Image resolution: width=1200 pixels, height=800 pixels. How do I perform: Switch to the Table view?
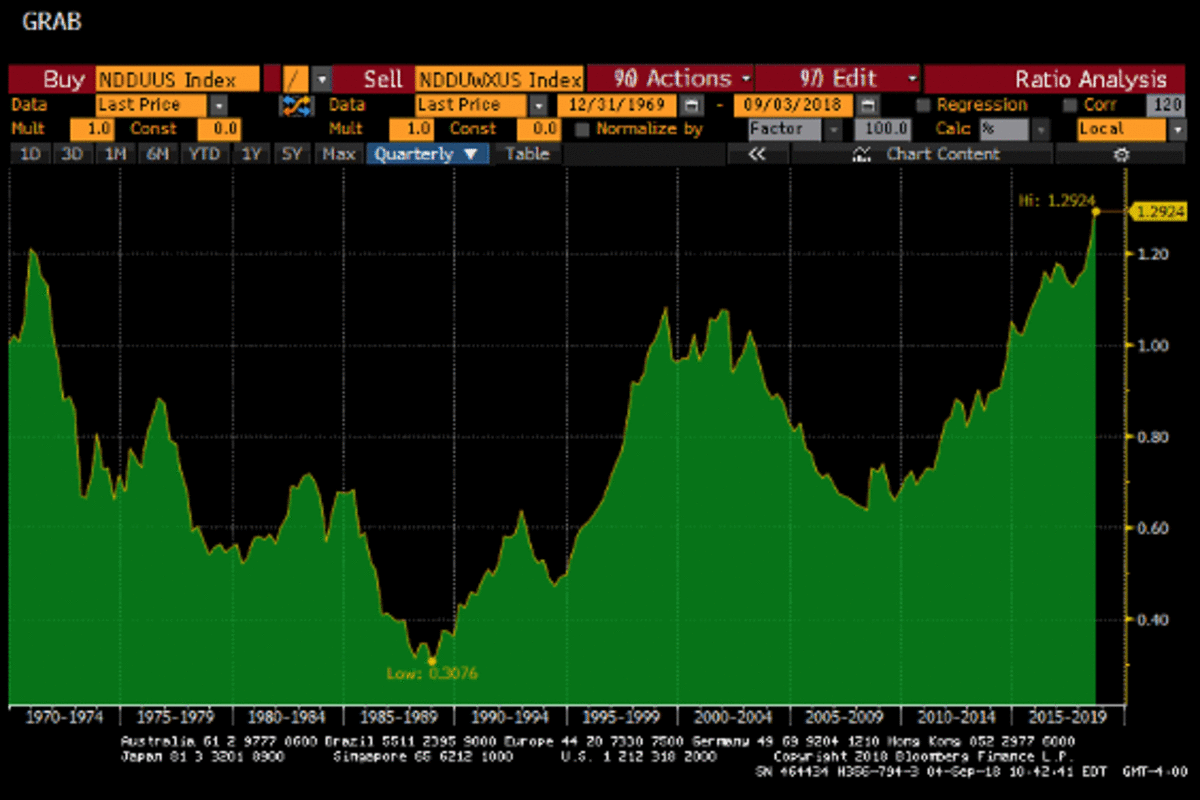pyautogui.click(x=526, y=154)
